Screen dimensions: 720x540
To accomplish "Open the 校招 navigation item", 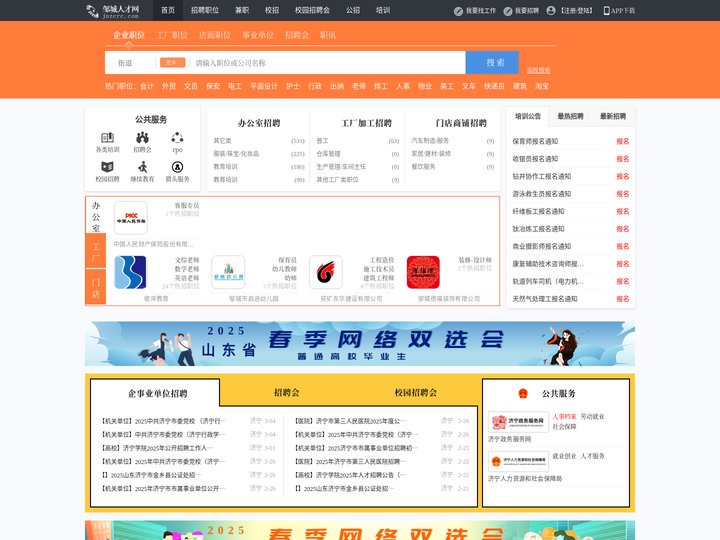I will pyautogui.click(x=272, y=10).
